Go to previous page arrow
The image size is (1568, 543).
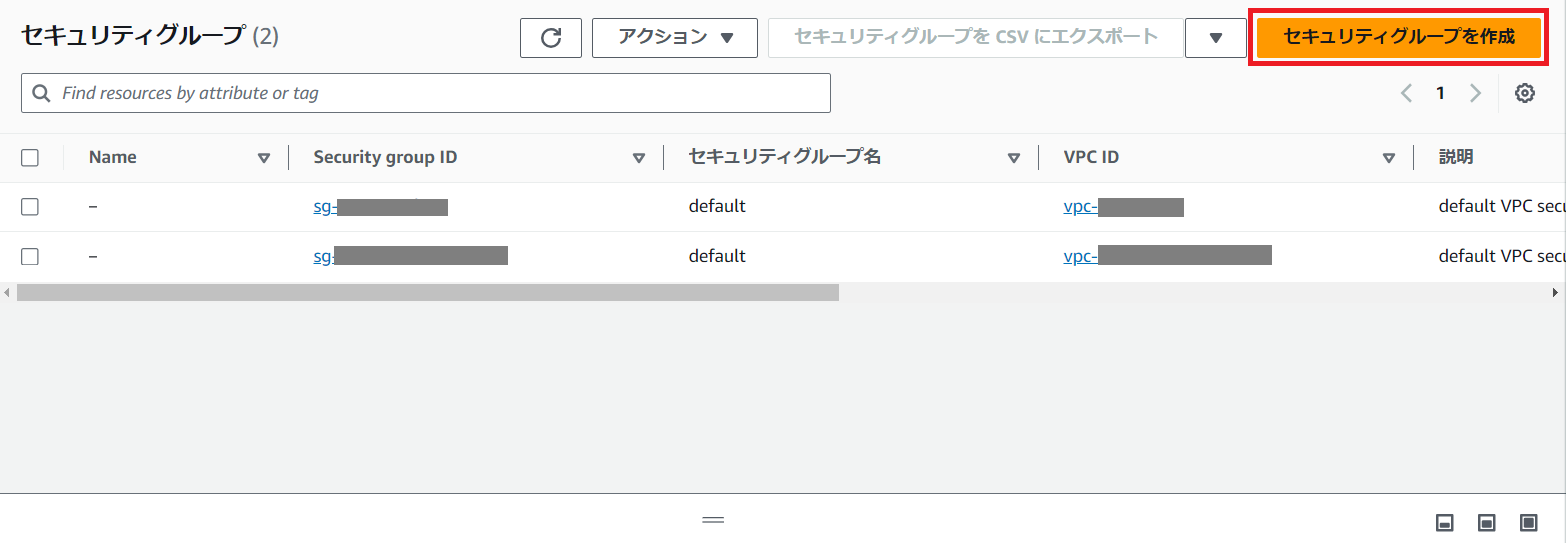pos(1406,93)
